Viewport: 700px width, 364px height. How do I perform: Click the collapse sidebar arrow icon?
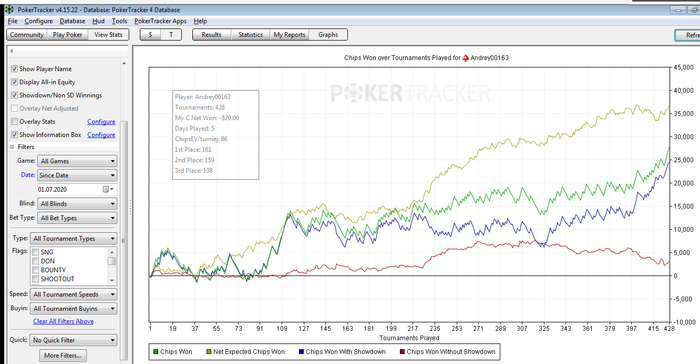click(12, 51)
